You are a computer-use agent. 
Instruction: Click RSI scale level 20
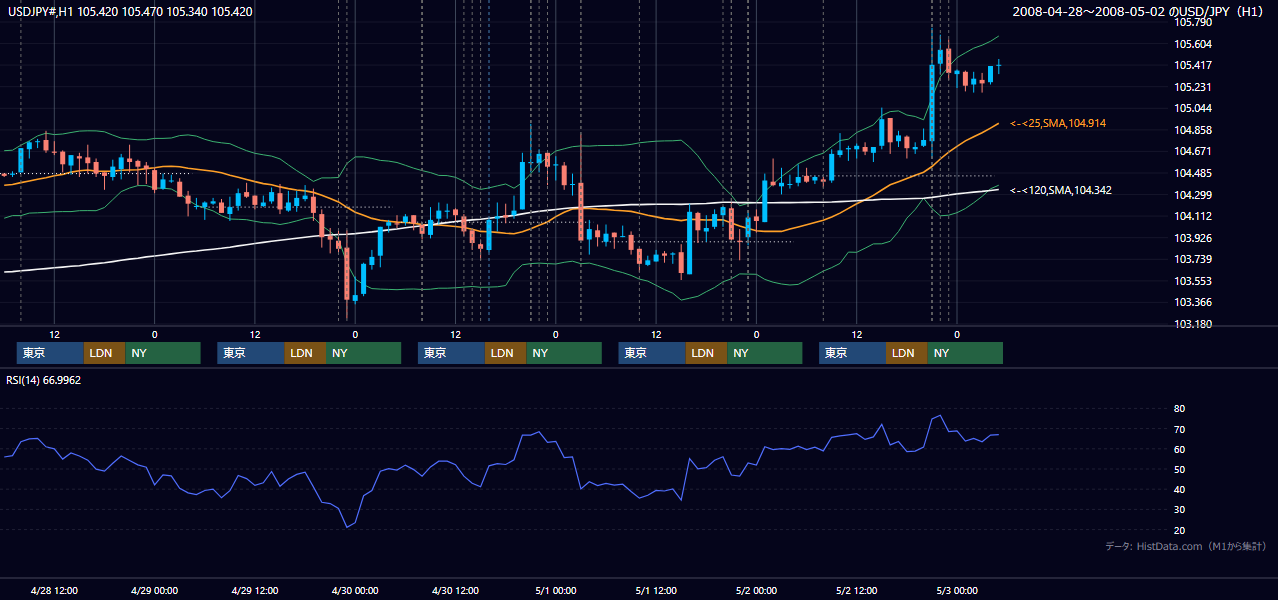1179,530
